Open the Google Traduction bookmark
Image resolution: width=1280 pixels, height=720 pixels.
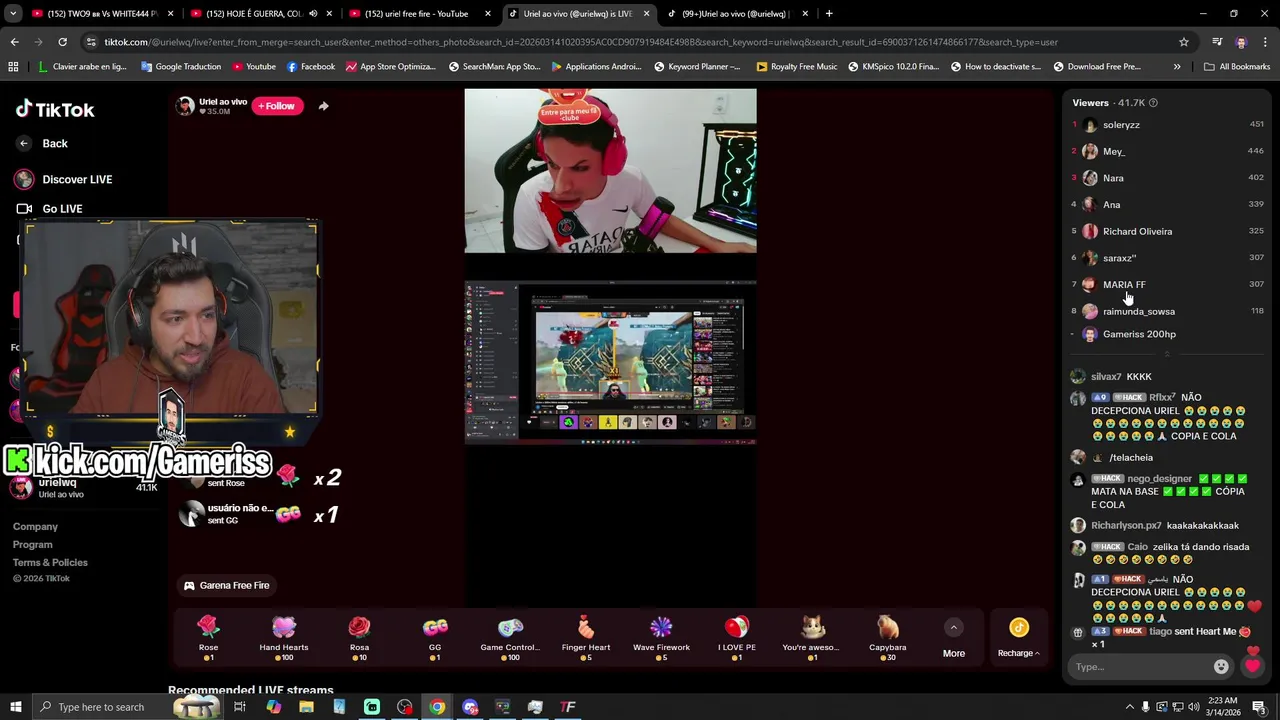tap(180, 67)
